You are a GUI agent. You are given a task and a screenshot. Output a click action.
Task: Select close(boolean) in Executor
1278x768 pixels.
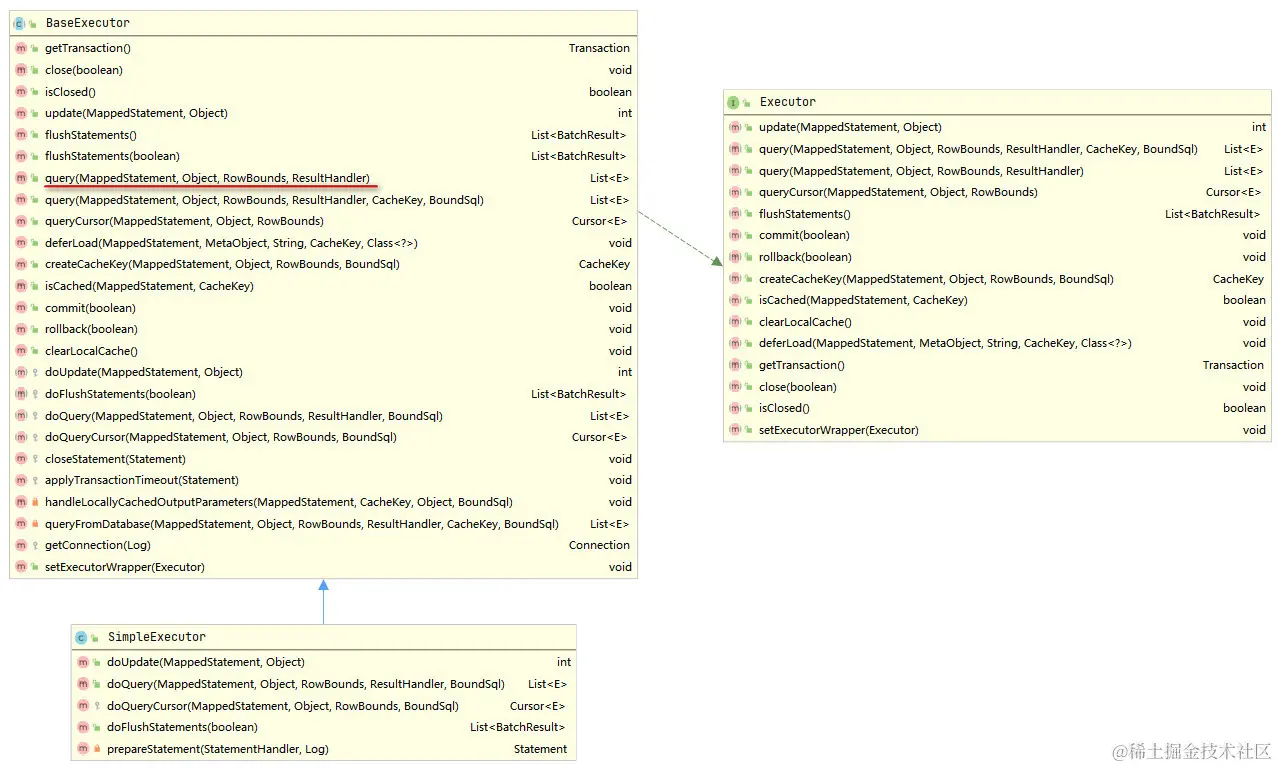click(x=798, y=387)
